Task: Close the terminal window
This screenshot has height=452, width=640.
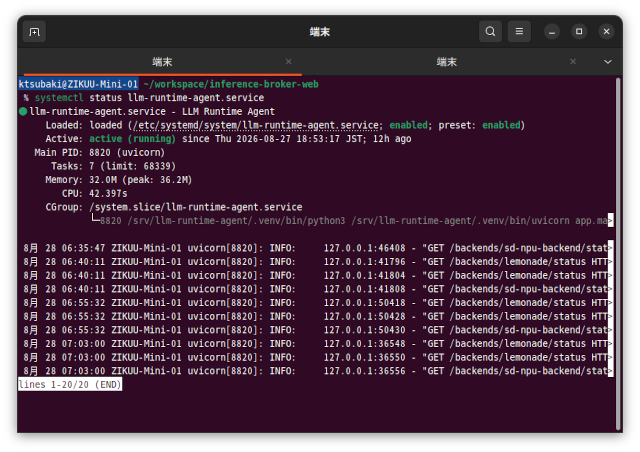Action: pyautogui.click(x=607, y=31)
